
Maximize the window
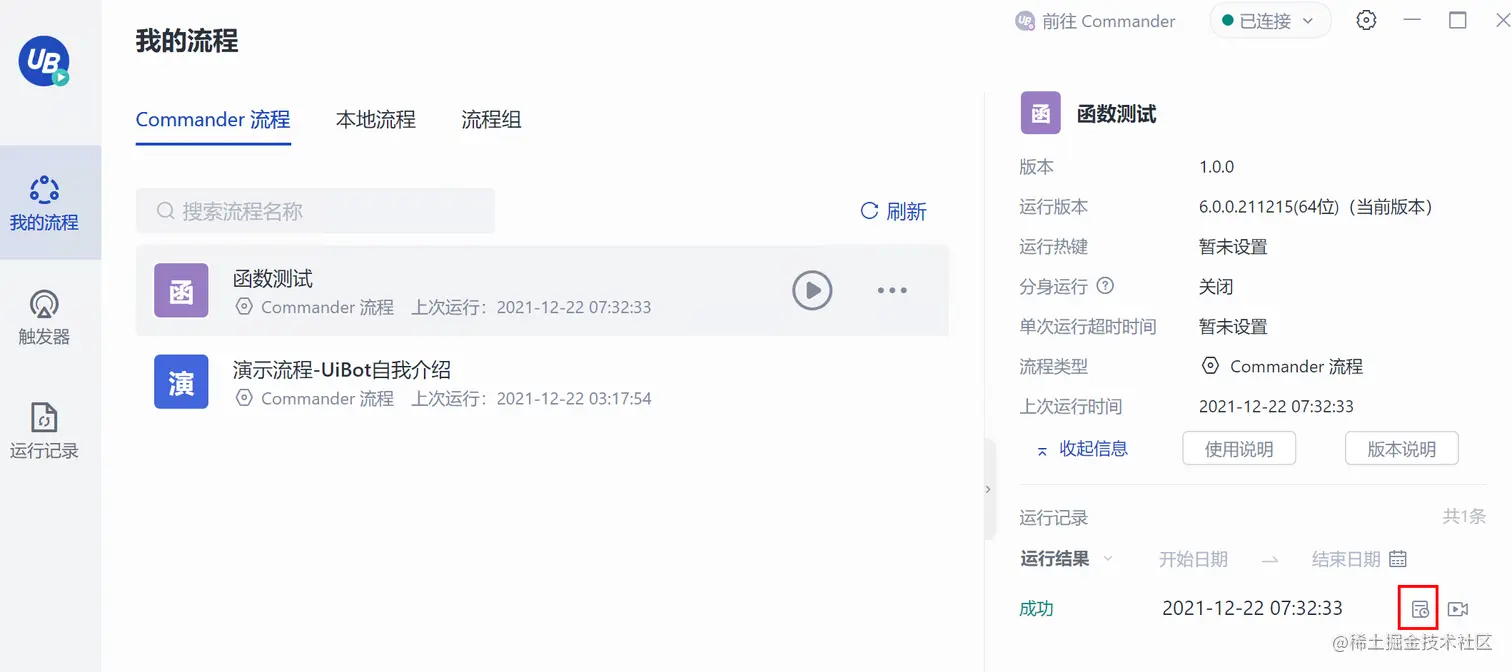(x=1458, y=20)
